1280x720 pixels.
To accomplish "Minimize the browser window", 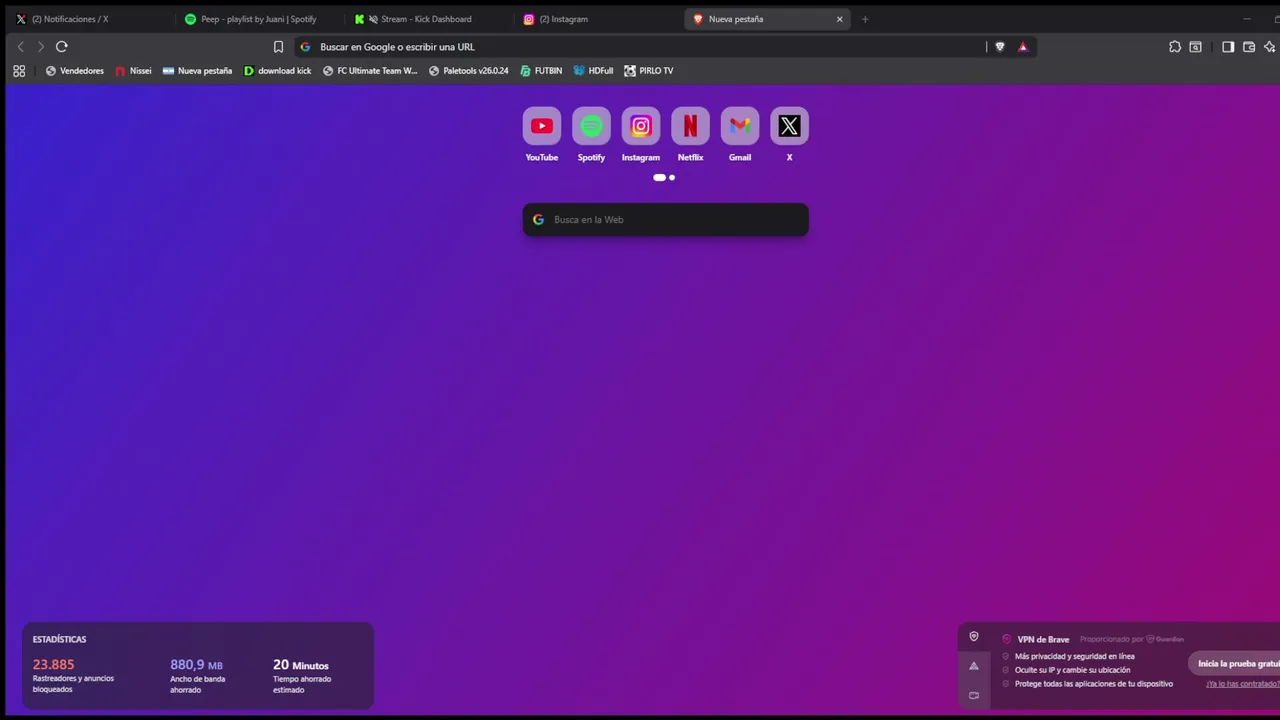I will [1246, 19].
